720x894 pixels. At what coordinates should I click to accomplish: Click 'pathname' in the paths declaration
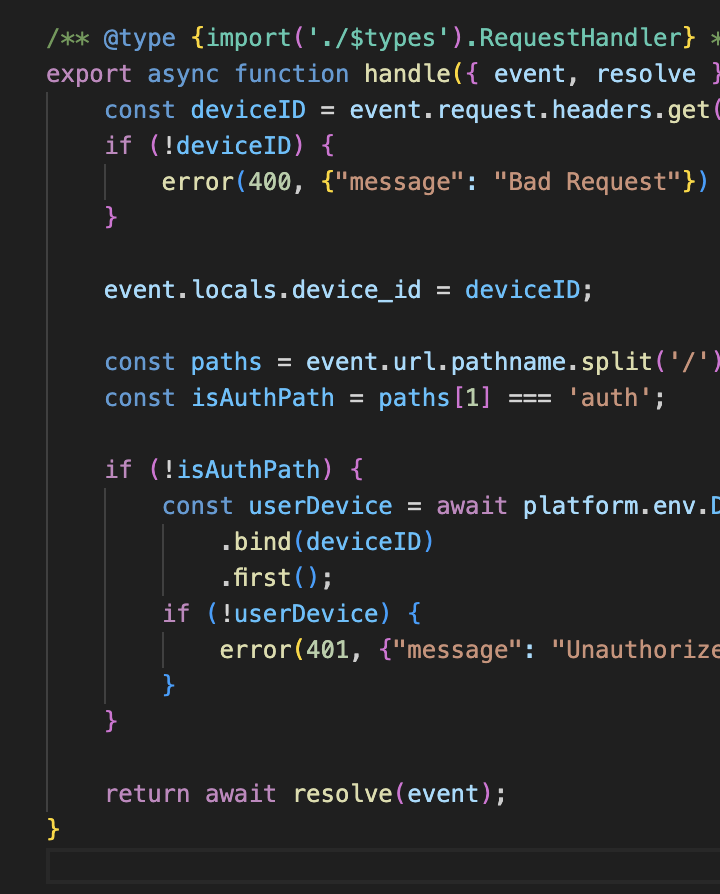tap(508, 362)
